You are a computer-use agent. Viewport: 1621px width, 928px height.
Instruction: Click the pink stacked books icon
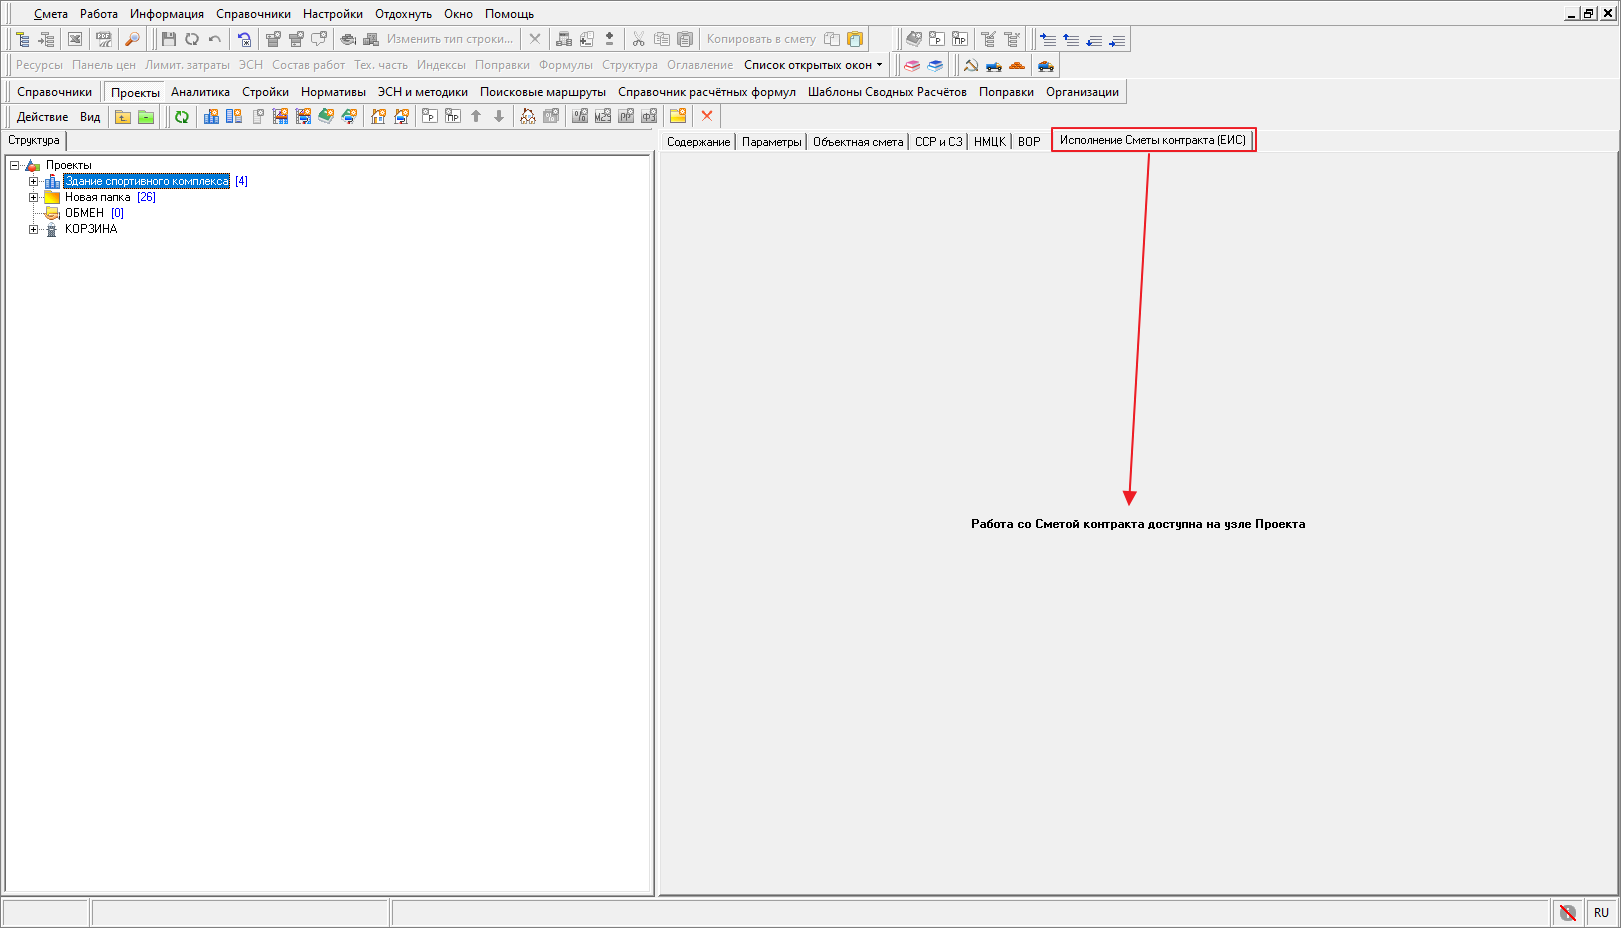[x=912, y=65]
